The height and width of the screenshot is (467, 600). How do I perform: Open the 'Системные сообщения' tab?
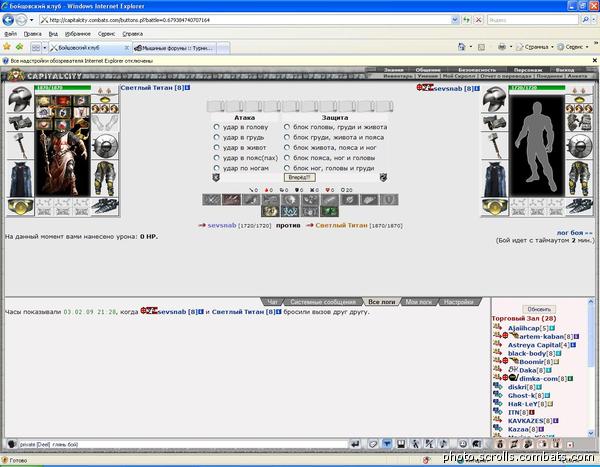(323, 302)
